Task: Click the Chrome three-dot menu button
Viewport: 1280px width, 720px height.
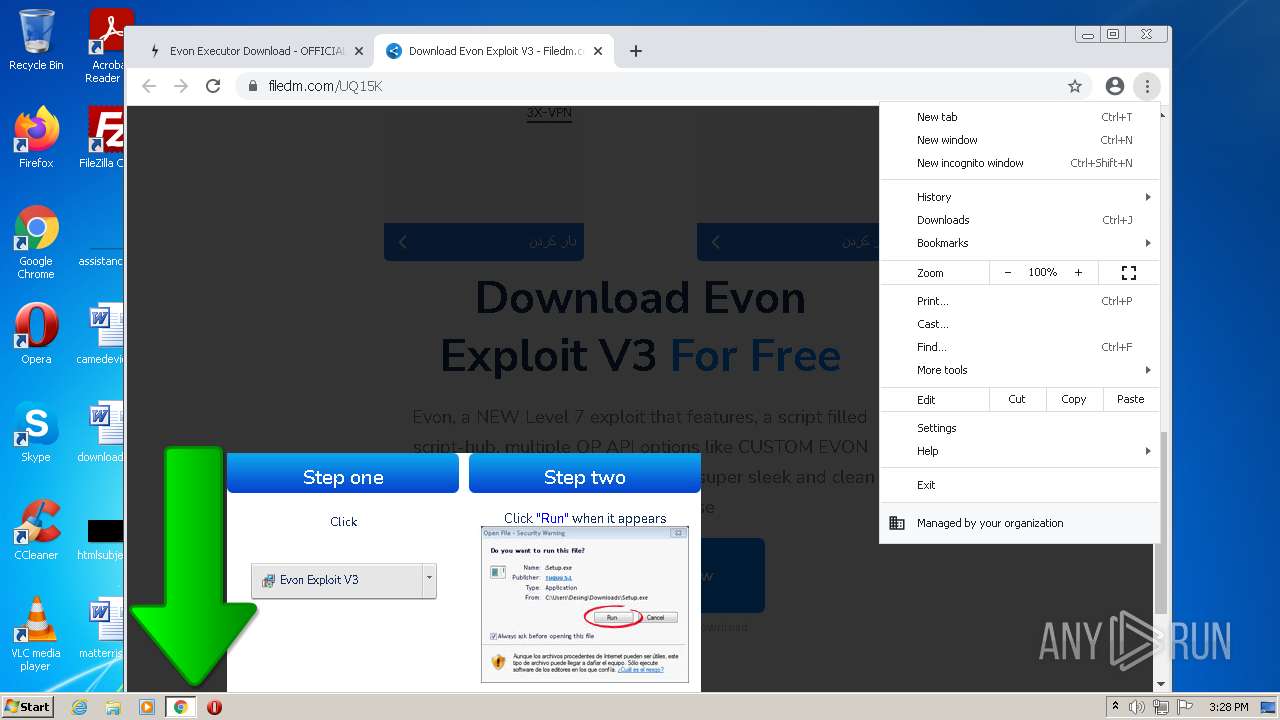Action: pyautogui.click(x=1147, y=86)
